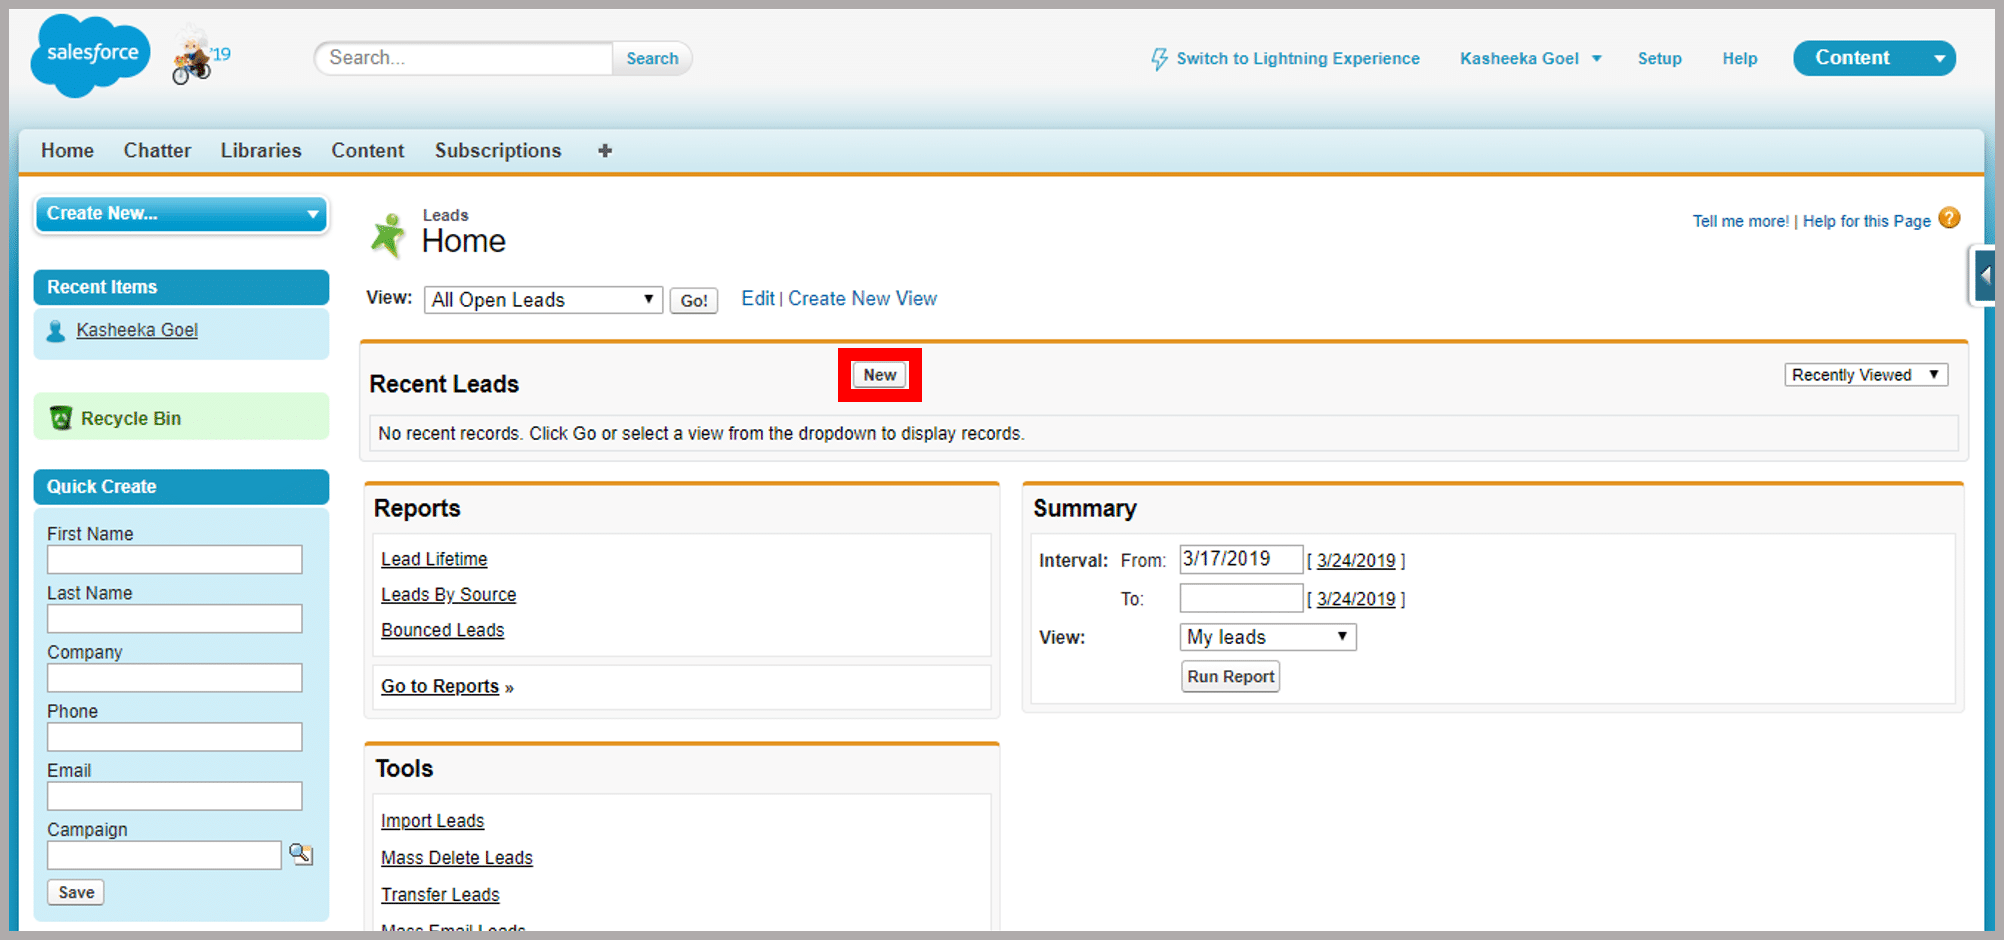This screenshot has height=940, width=2004.
Task: Click the Mass Delete Leads link
Action: [x=457, y=858]
